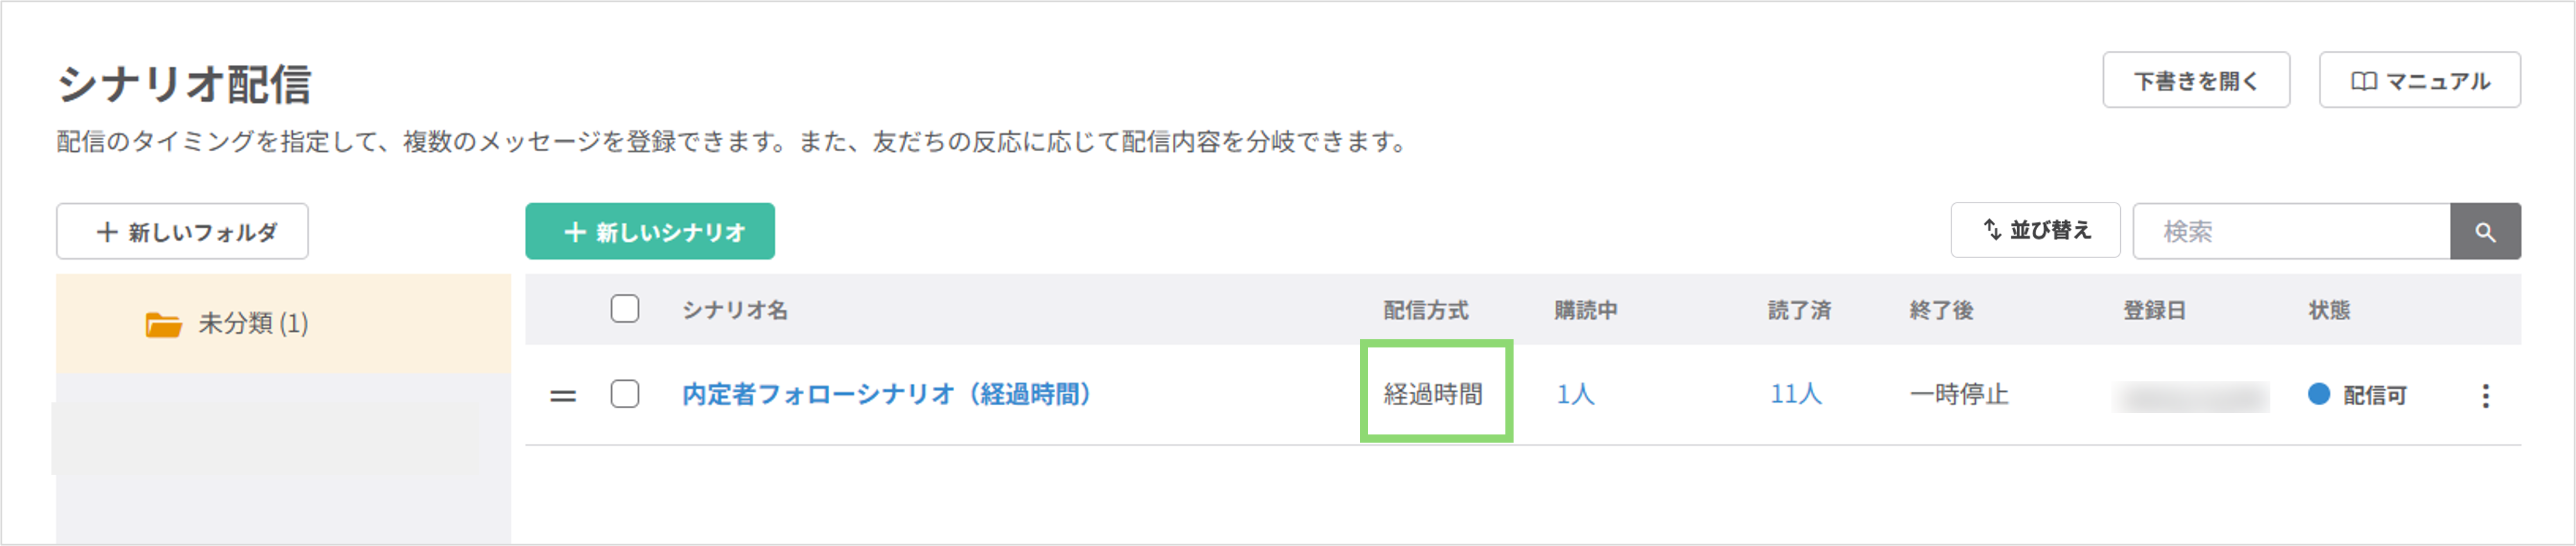Click the 配信方式 column header
The height and width of the screenshot is (546, 2576).
(x=1426, y=311)
